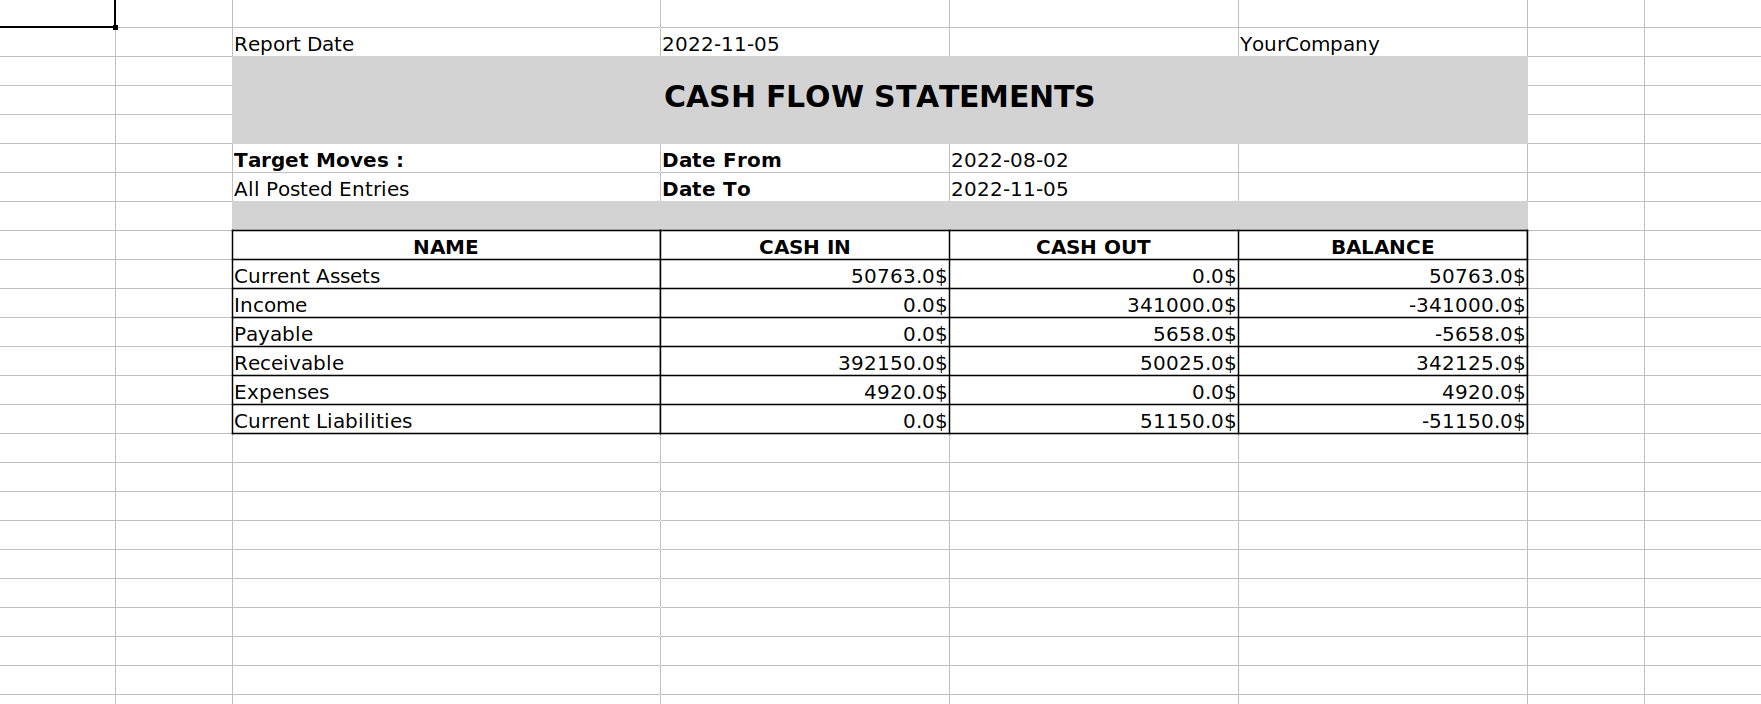Click the YourCompany cell

pyautogui.click(x=1382, y=43)
